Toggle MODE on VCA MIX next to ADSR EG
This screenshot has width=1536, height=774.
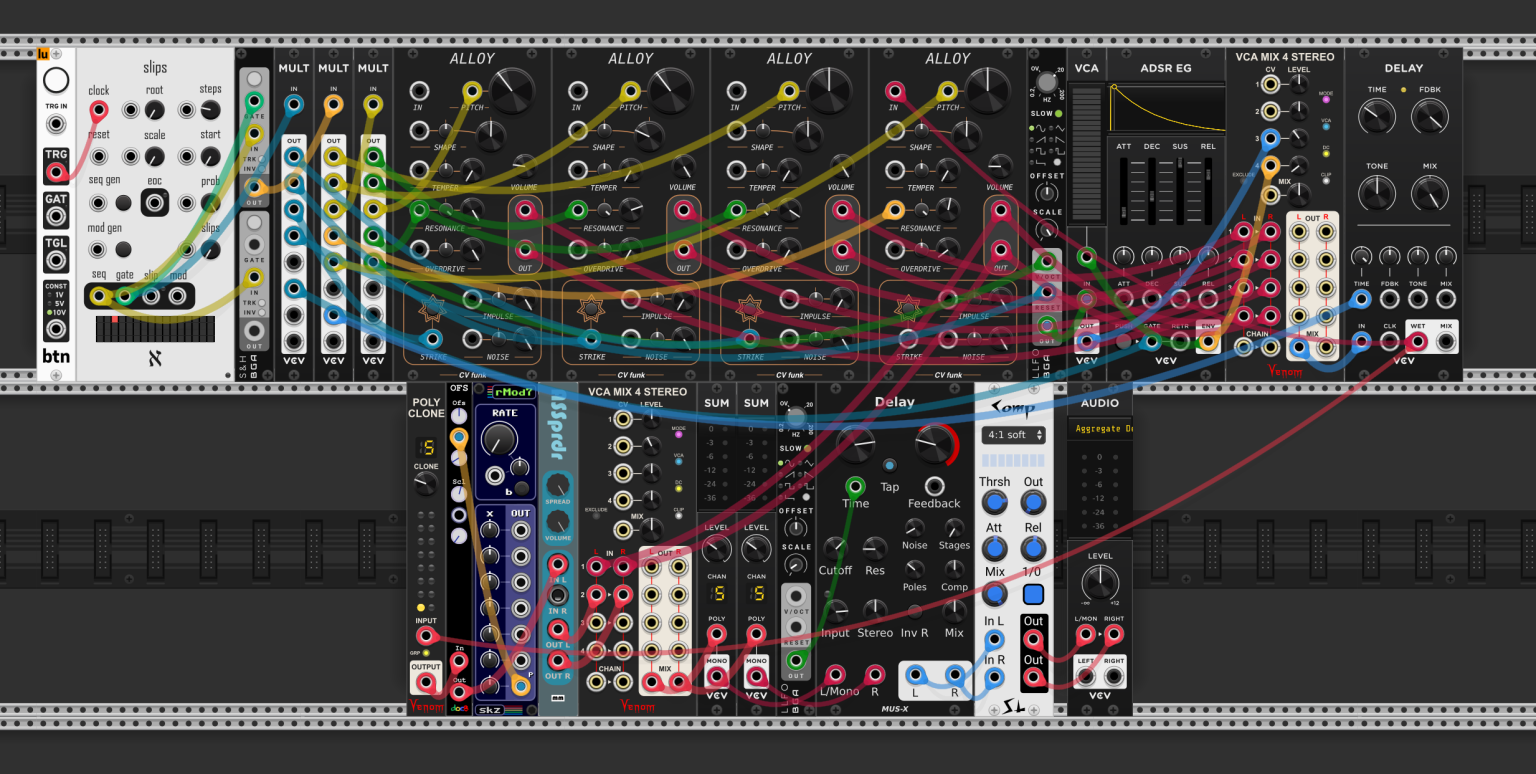(1326, 101)
